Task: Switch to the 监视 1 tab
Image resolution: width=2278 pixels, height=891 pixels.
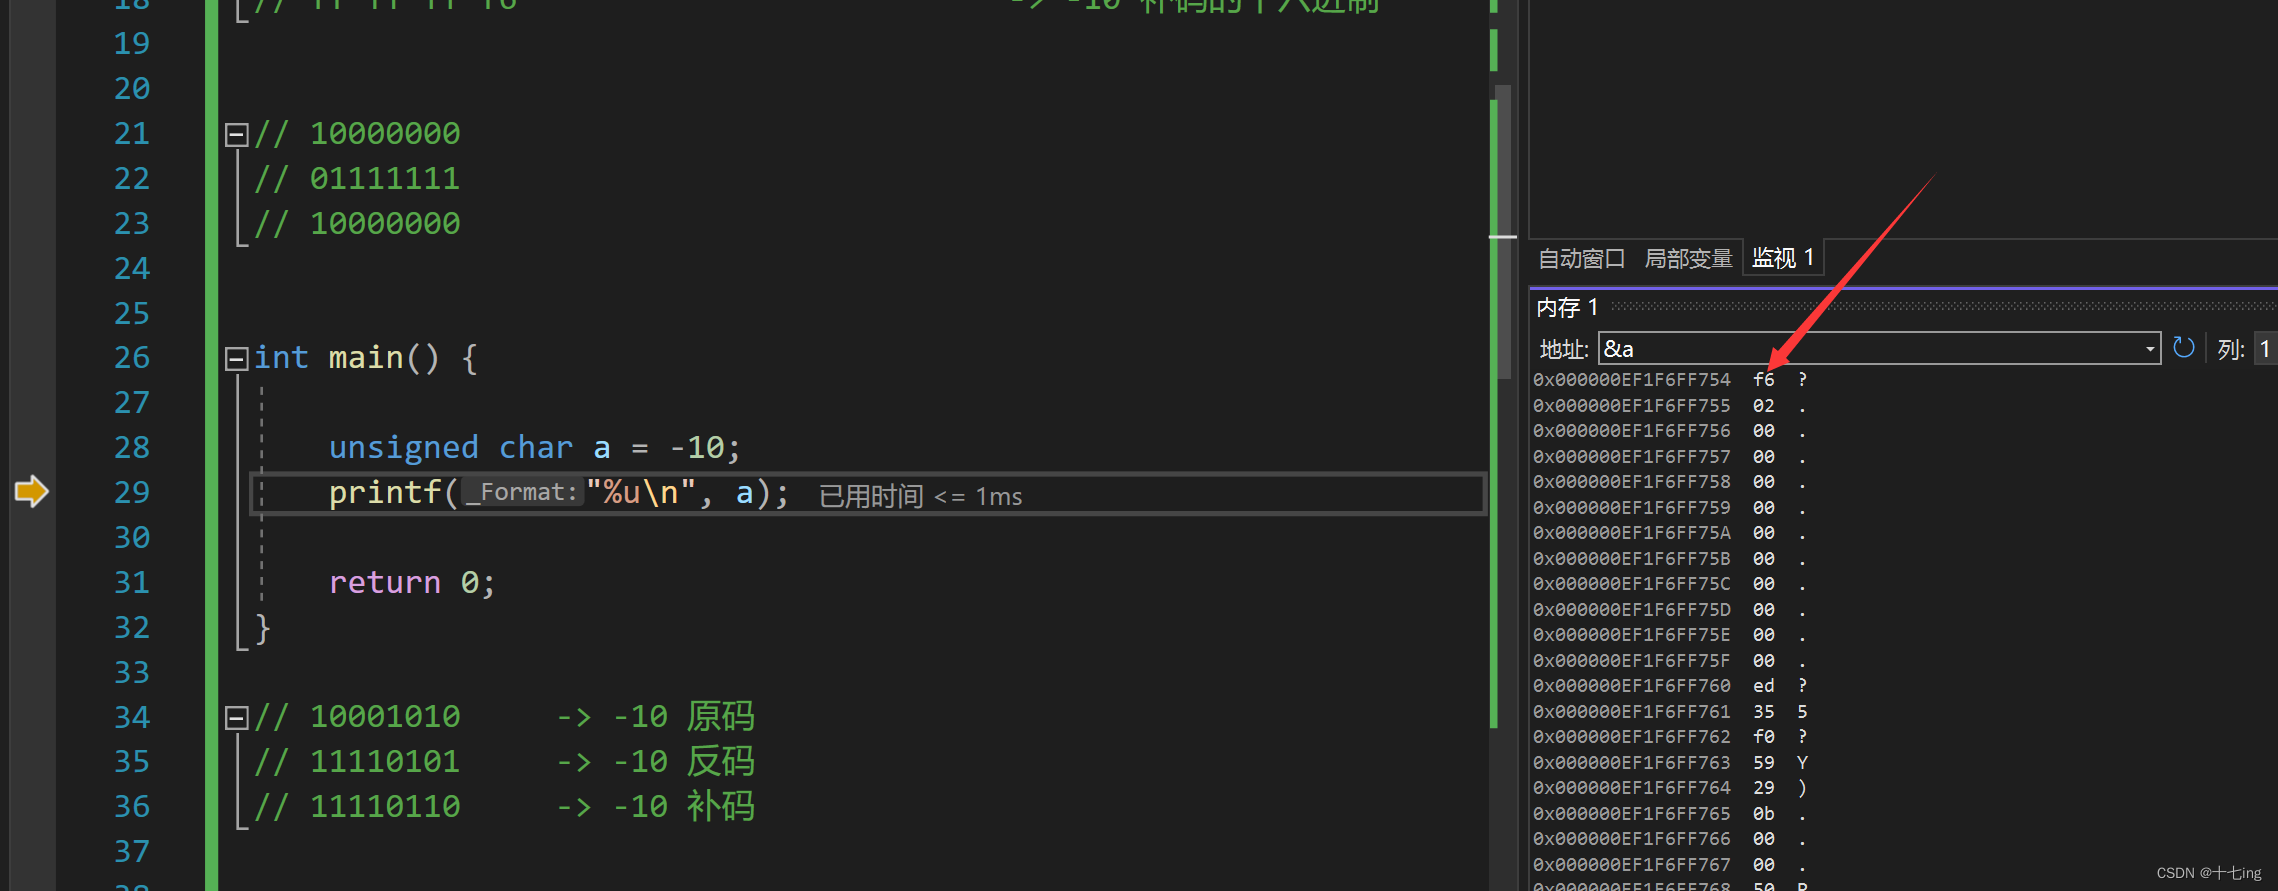Action: point(1783,258)
